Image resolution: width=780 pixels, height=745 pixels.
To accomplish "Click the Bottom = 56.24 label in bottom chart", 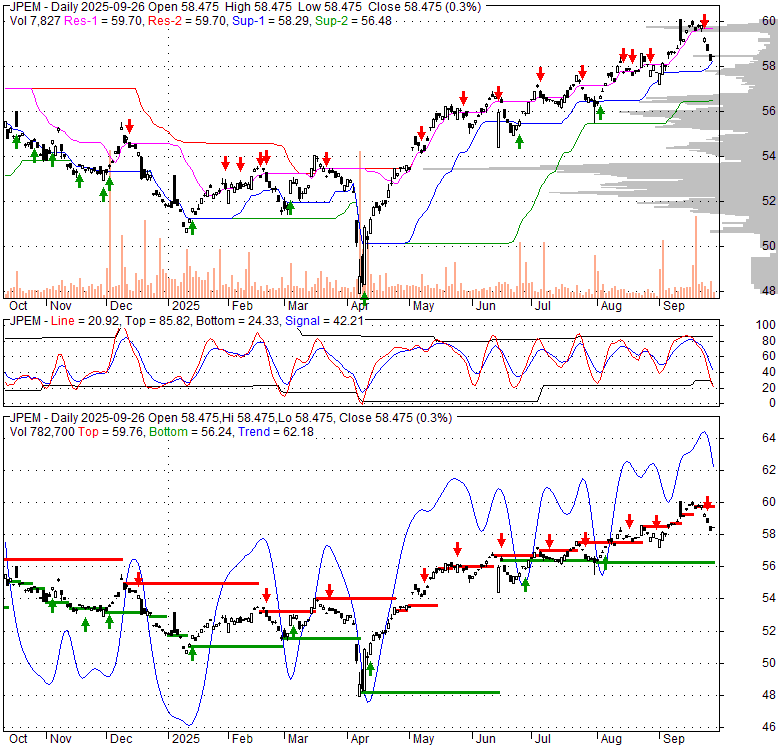I will (191, 432).
